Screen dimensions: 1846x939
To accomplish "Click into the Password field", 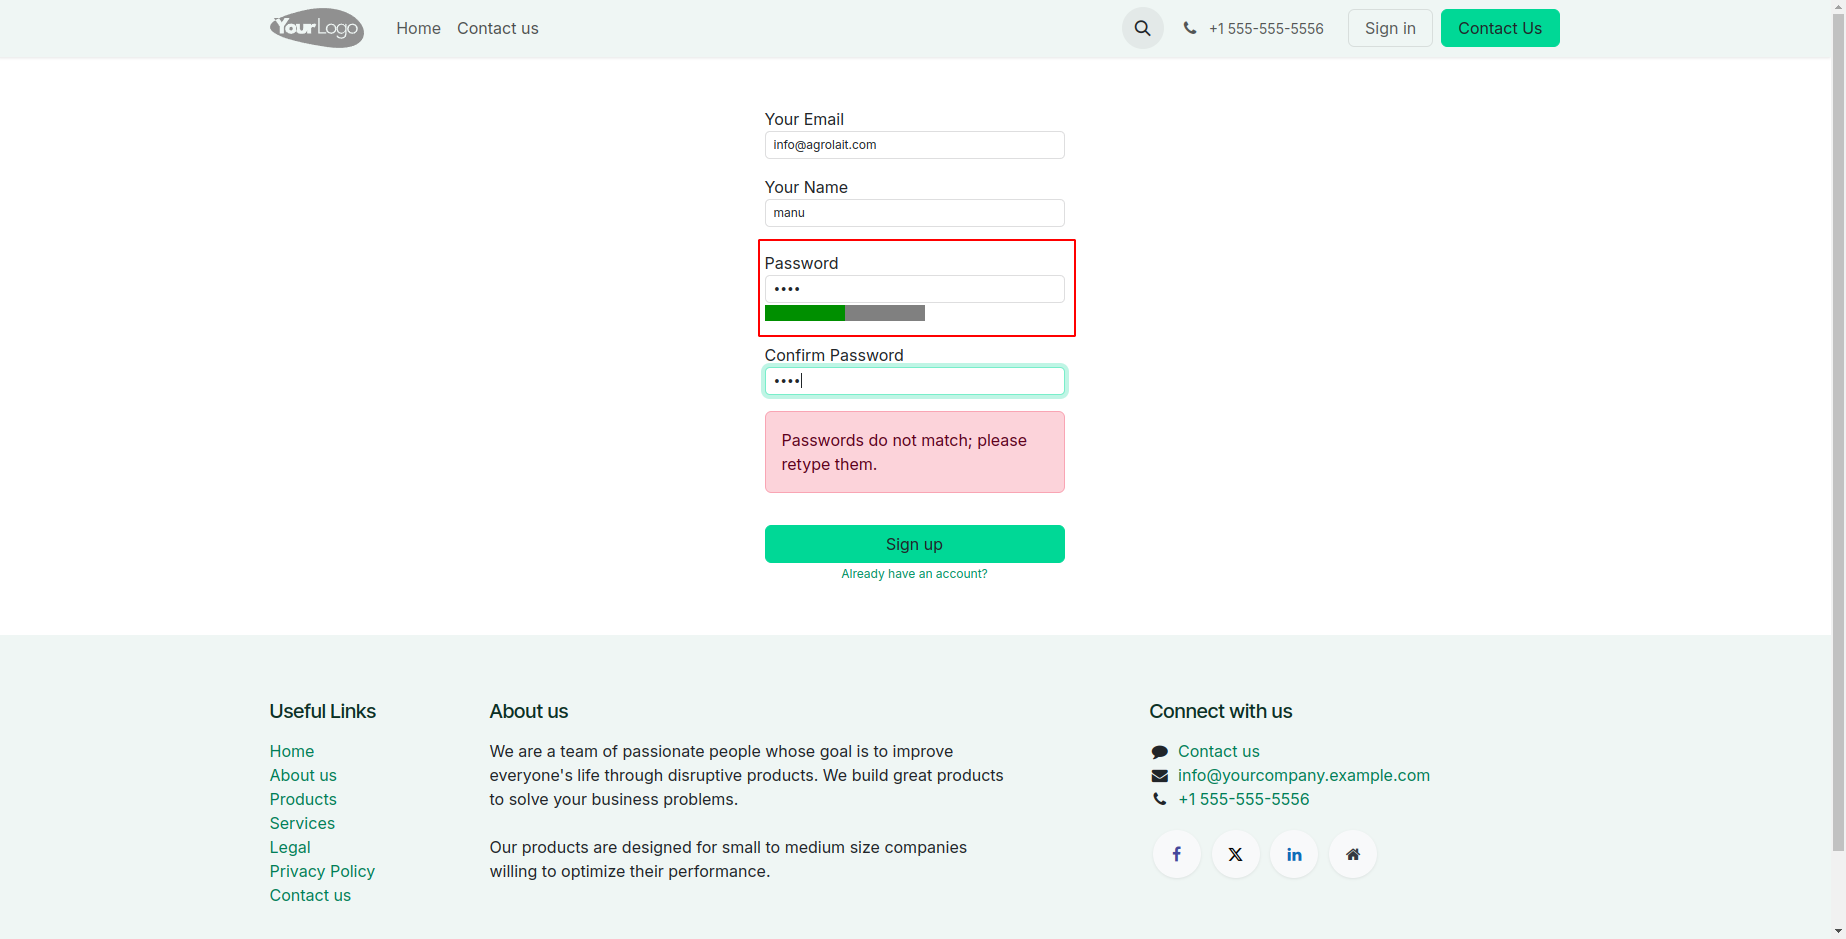I will coord(914,289).
